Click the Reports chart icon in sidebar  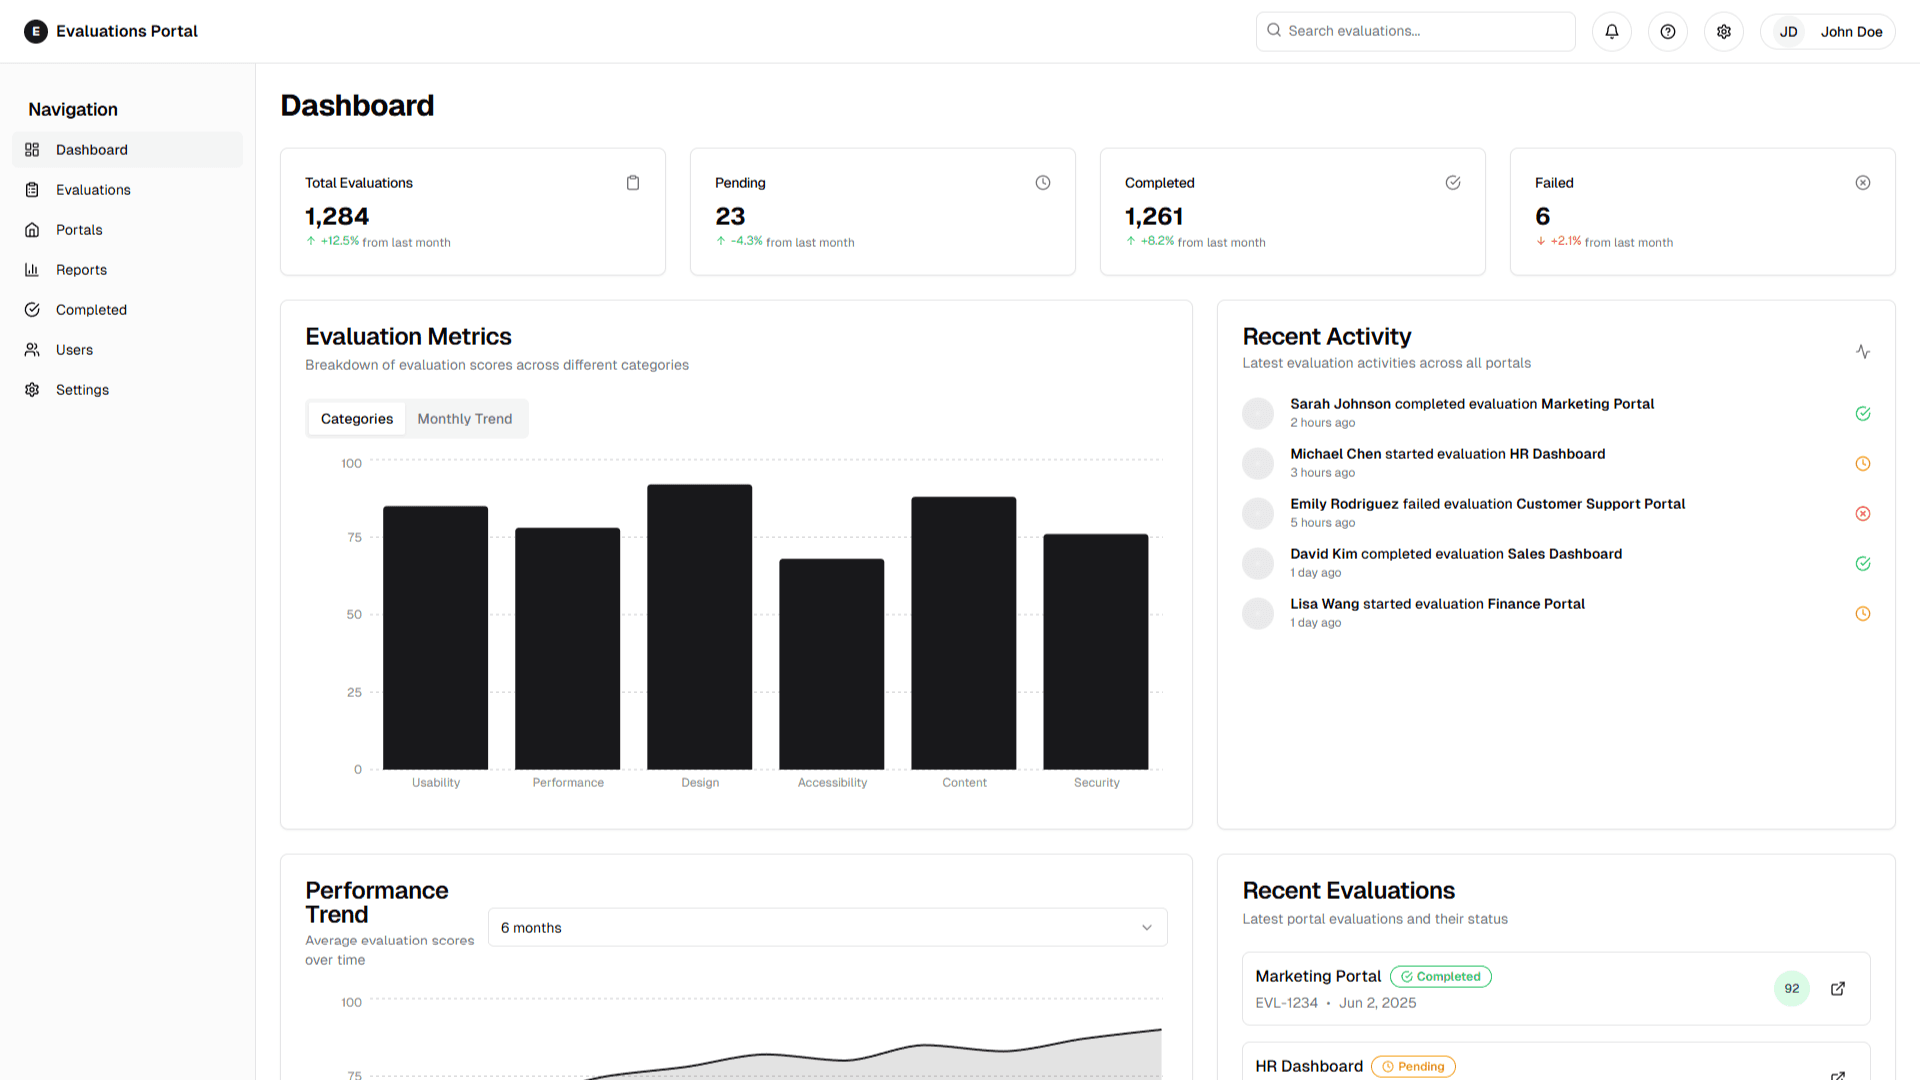pos(32,270)
